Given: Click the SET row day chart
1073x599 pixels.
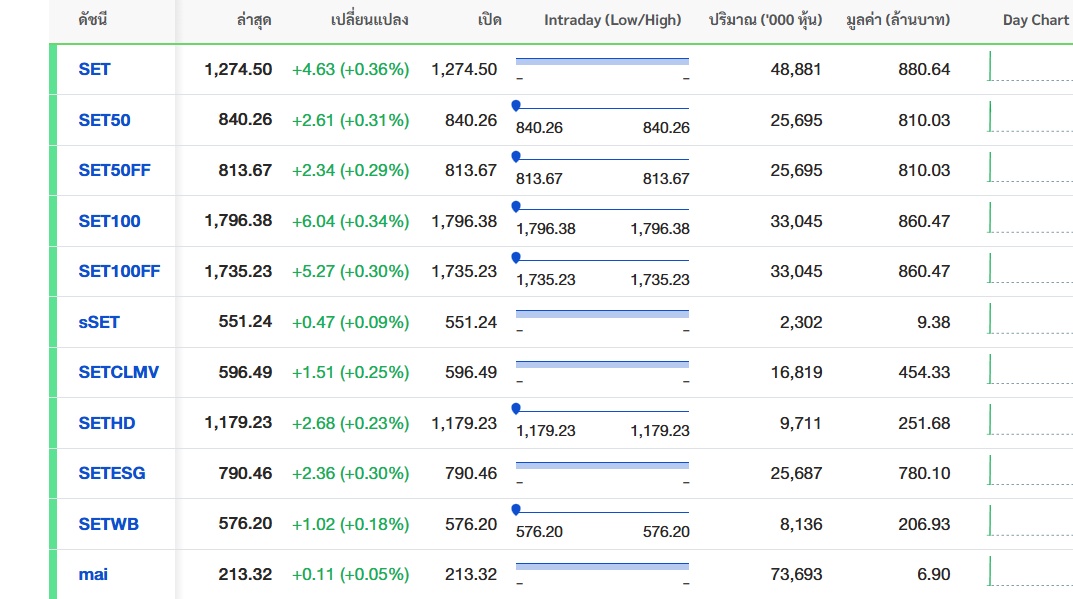Looking at the screenshot, I should pos(1030,68).
